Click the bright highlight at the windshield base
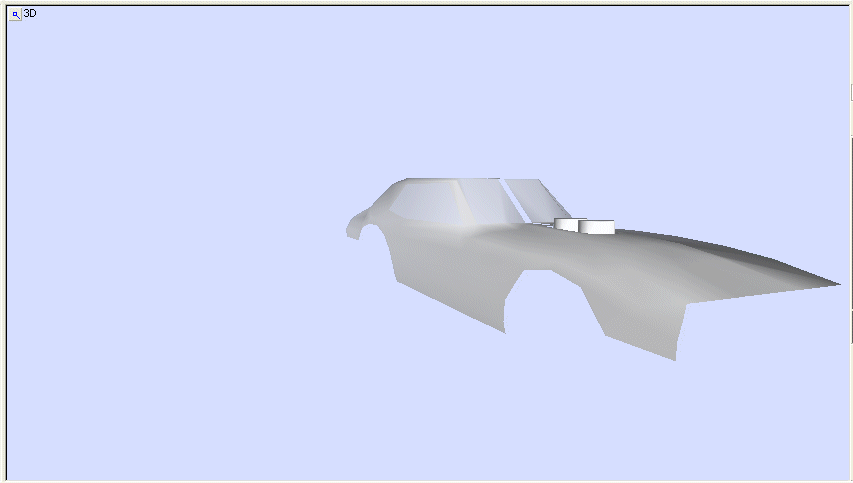 coord(470,232)
